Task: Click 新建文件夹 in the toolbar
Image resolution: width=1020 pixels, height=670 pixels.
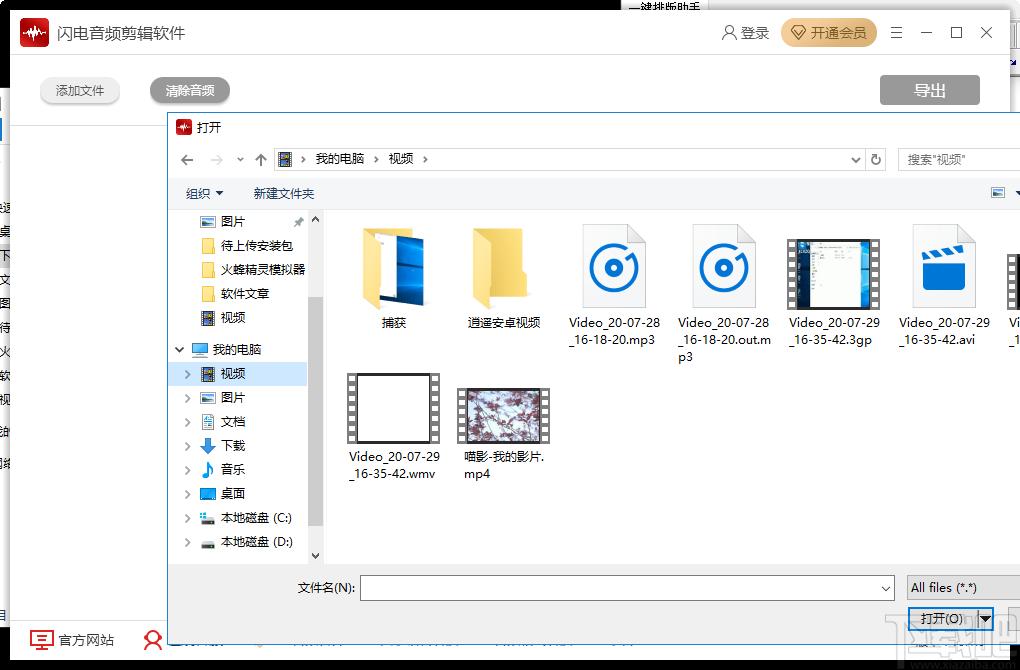Action: point(284,193)
